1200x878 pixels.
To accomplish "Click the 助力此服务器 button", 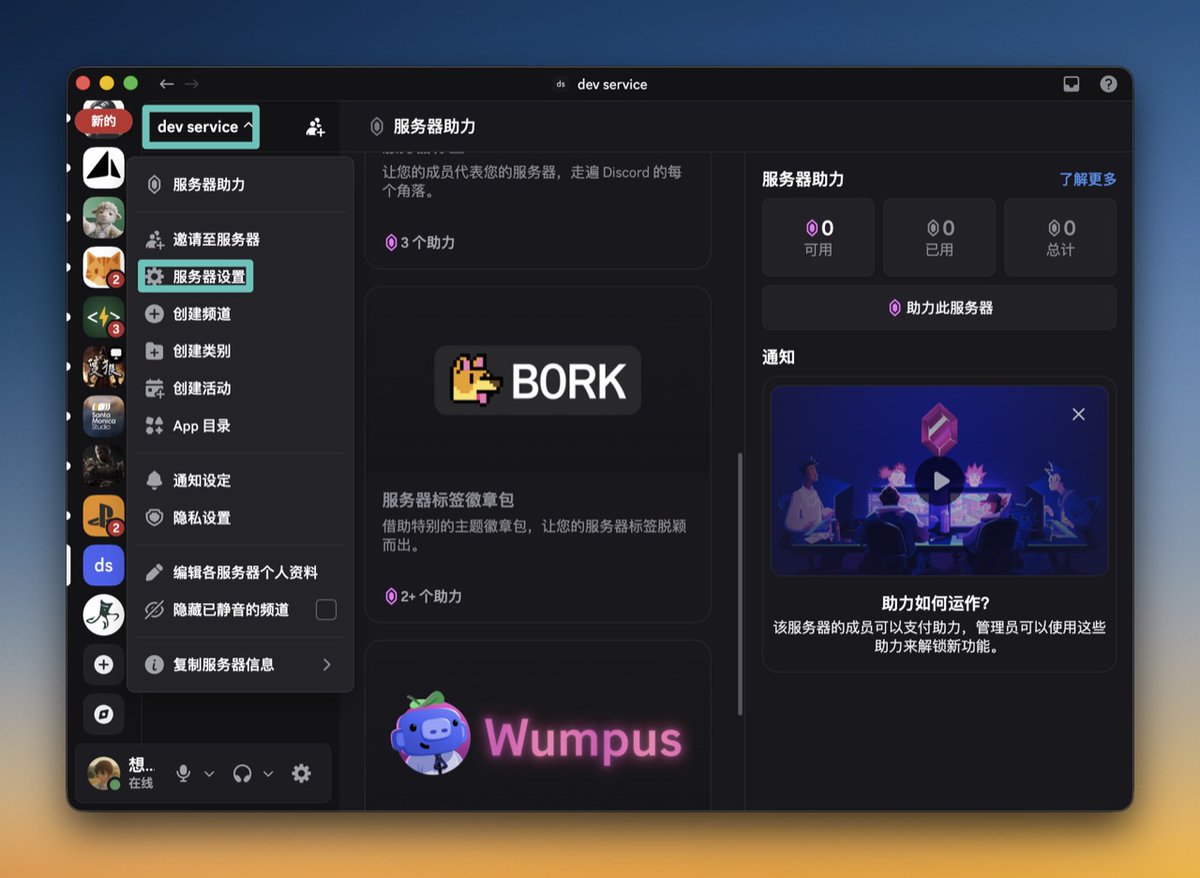I will click(x=939, y=308).
